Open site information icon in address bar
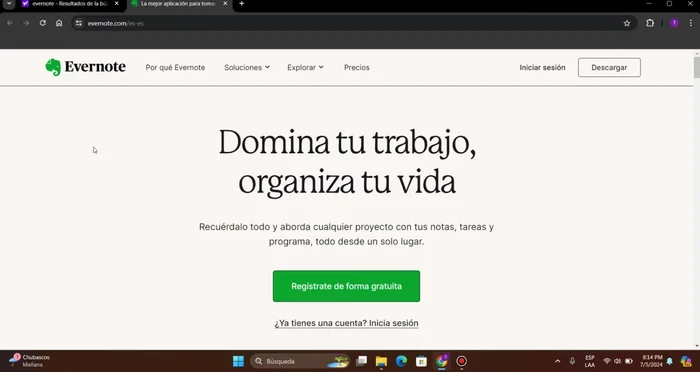The image size is (700, 372). (79, 23)
